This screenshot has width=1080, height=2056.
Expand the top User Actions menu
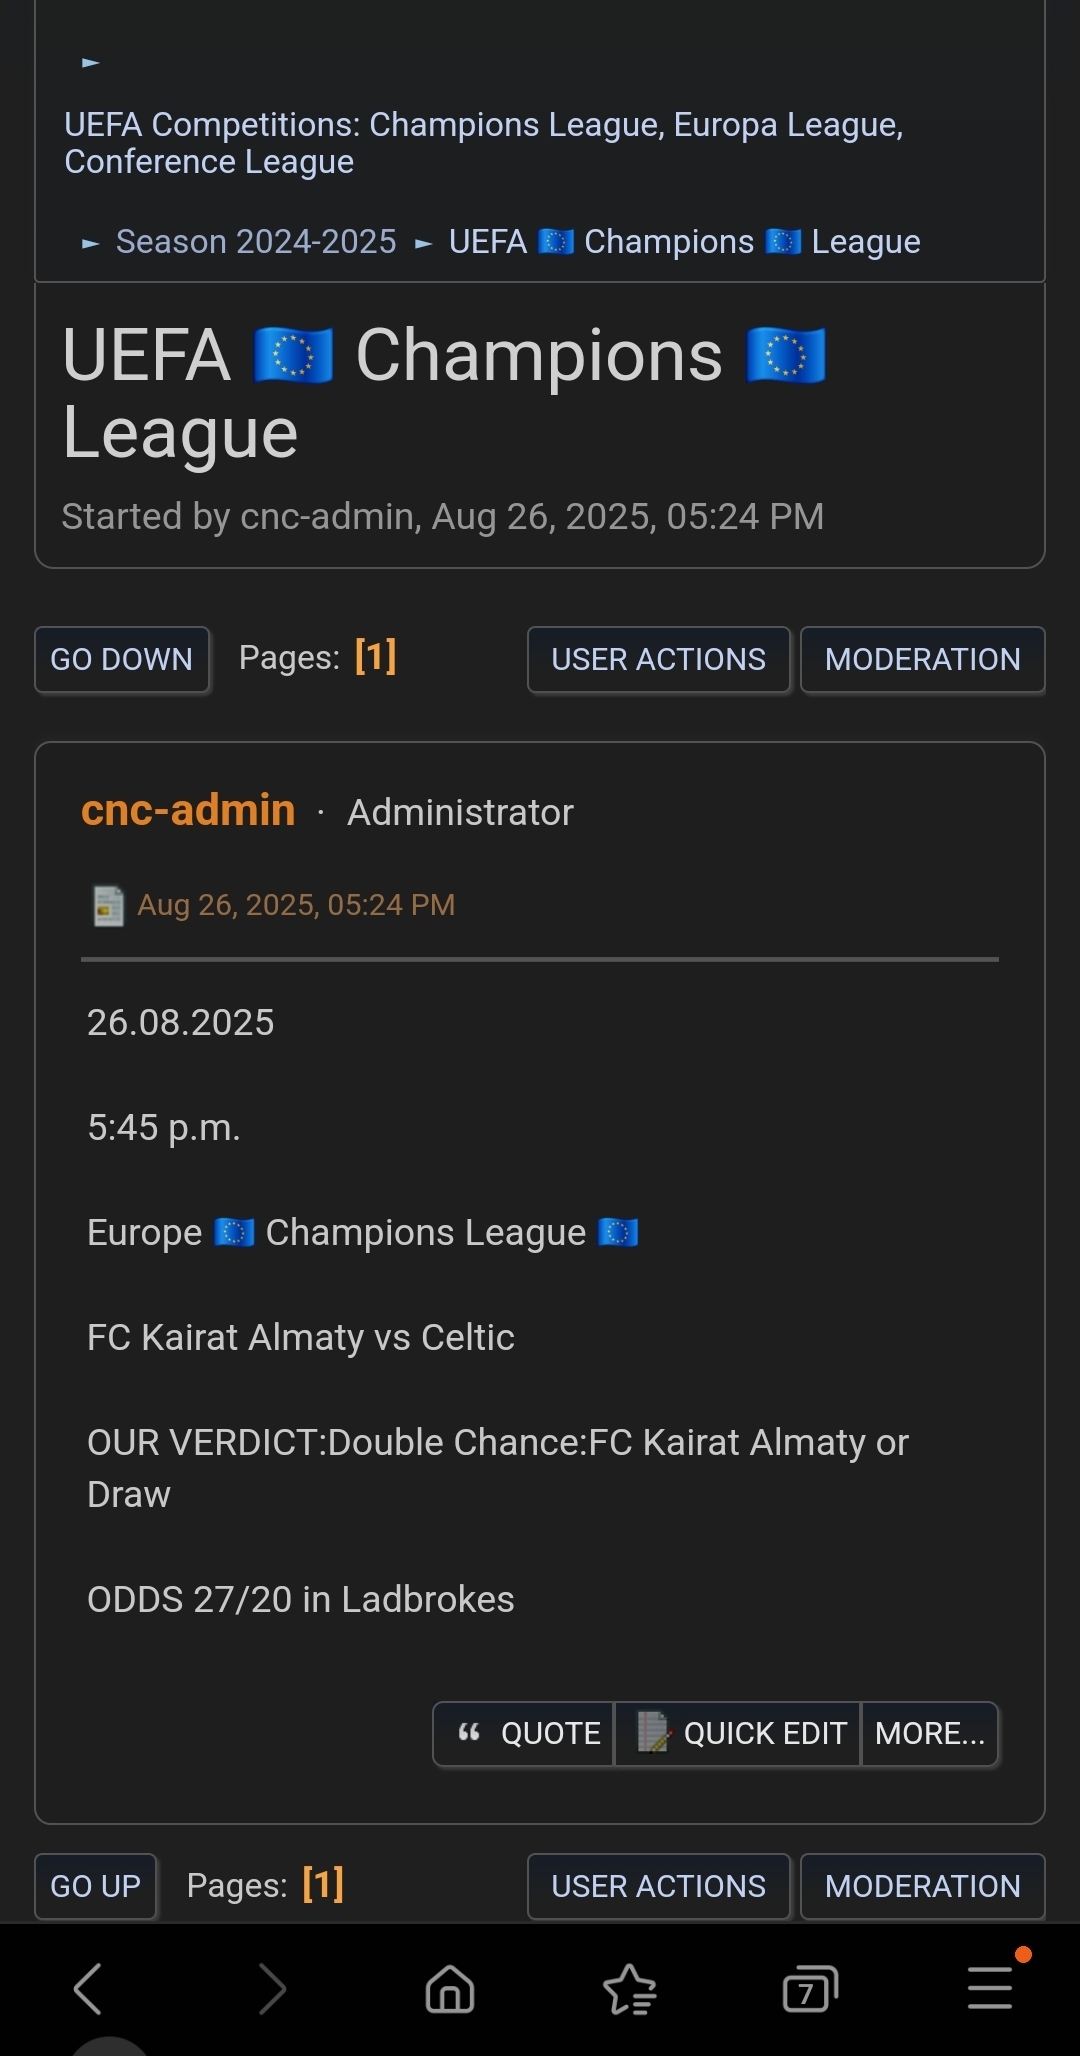click(658, 659)
